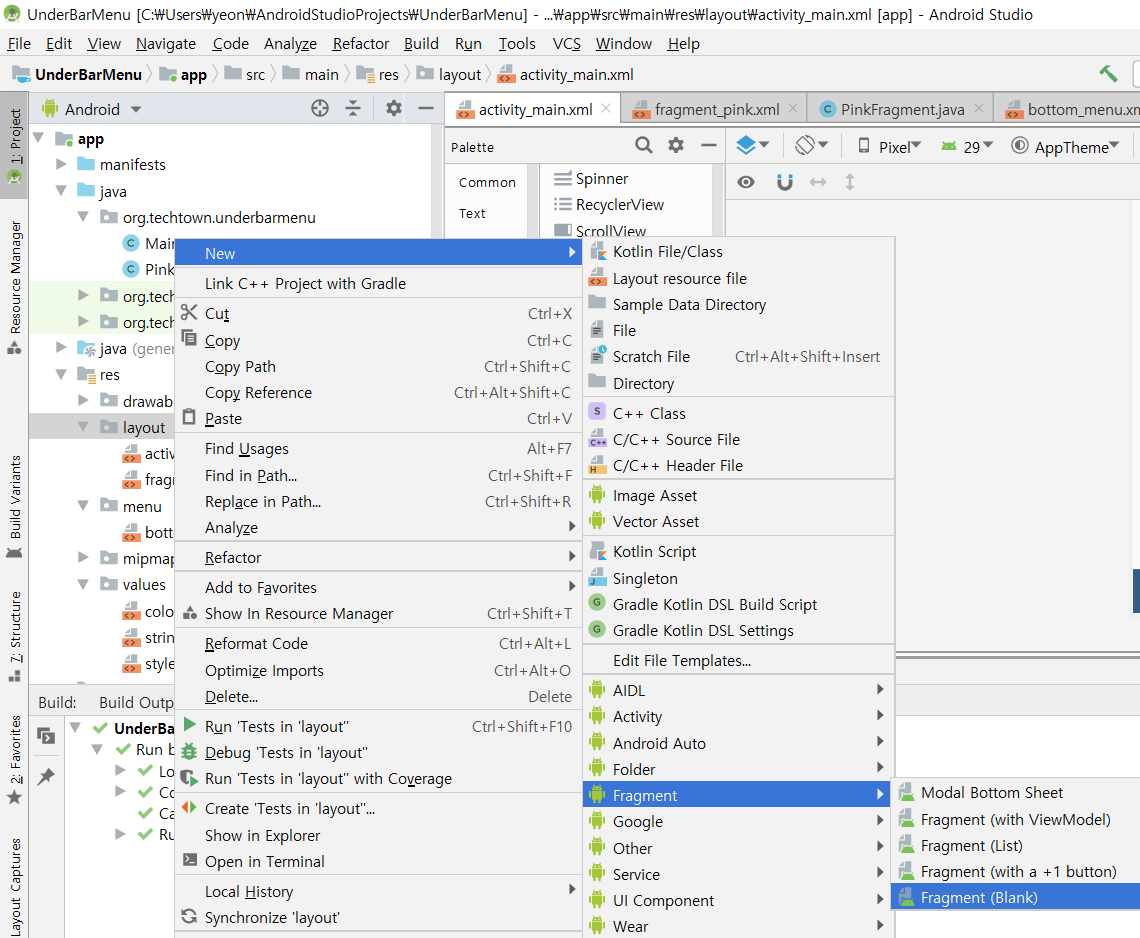Select Copy in the context menu
Viewport: 1140px width, 938px height.
pyautogui.click(x=378, y=340)
